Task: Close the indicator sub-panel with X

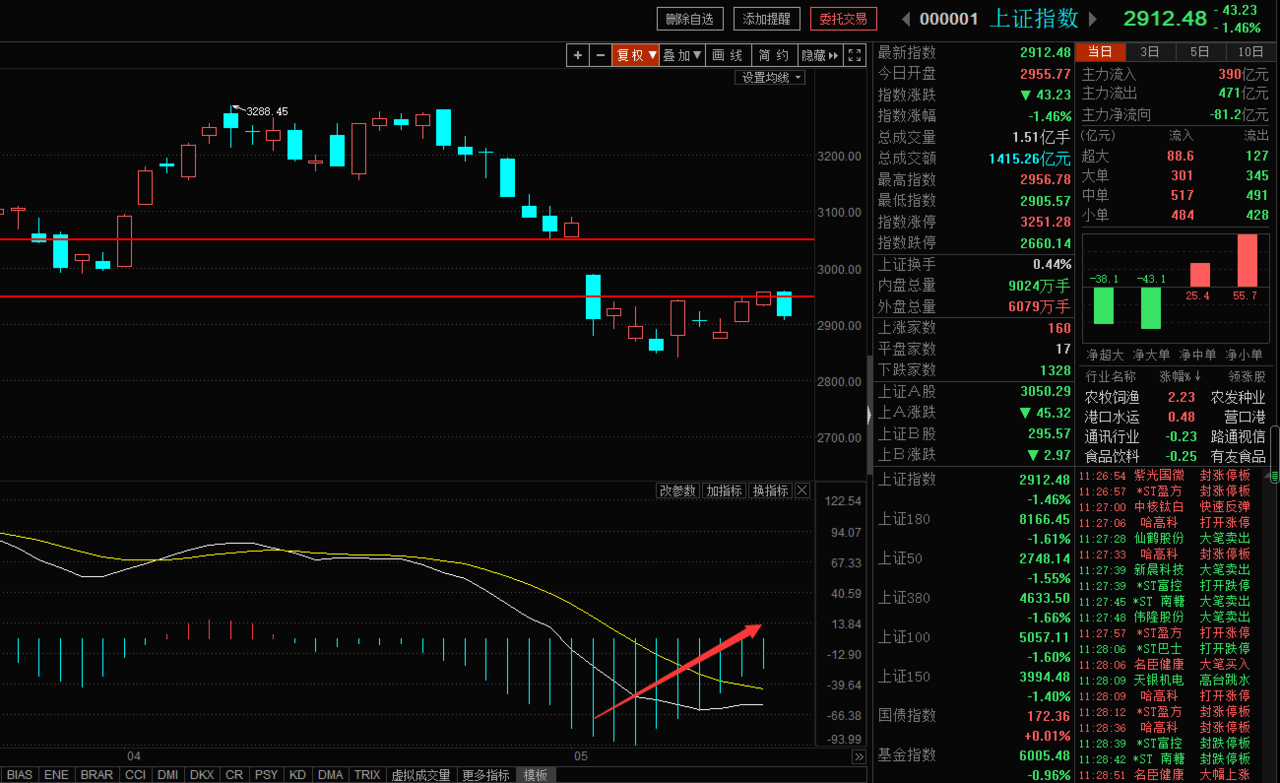Action: (802, 490)
